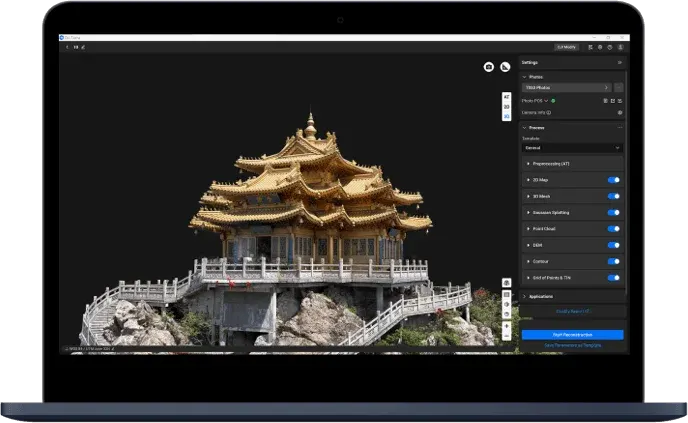688x423 pixels.
Task: Toggle the Gaussian Splatting switch
Action: click(613, 212)
